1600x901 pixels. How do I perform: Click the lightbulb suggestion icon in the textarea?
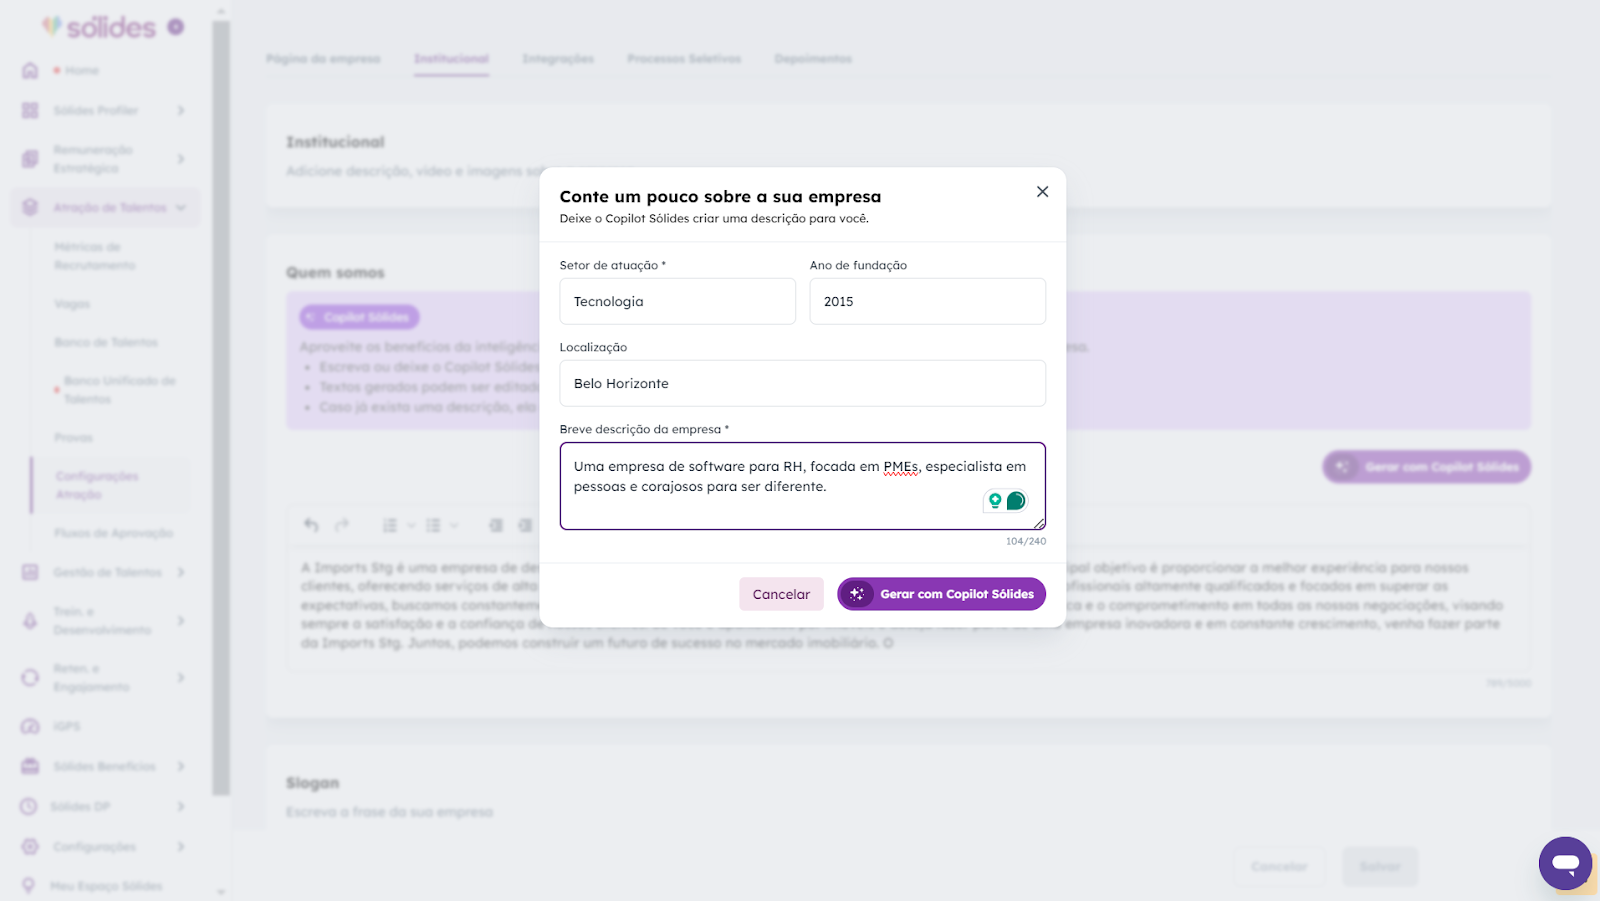995,500
